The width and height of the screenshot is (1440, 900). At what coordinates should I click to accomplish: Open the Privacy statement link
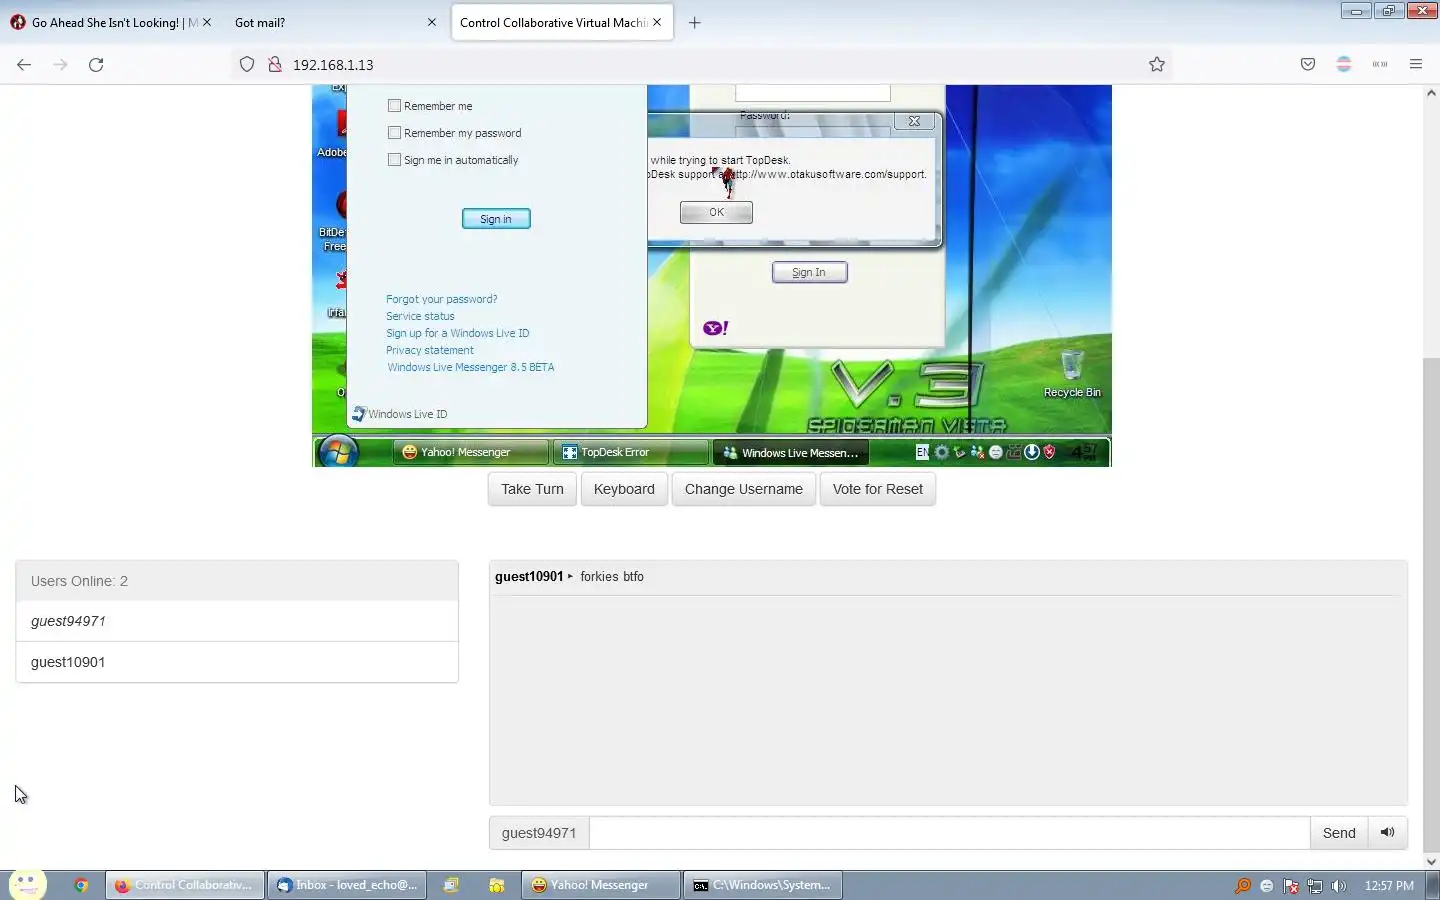point(430,350)
